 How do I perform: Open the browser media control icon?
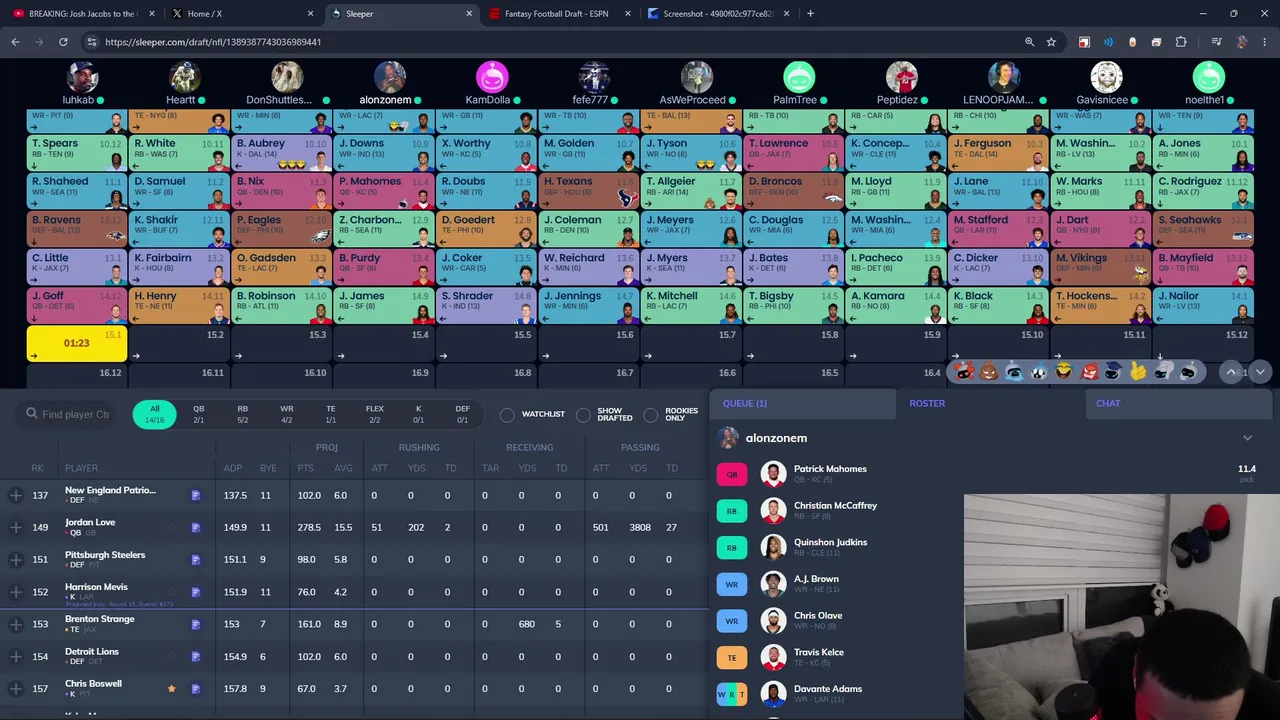click(x=1216, y=42)
